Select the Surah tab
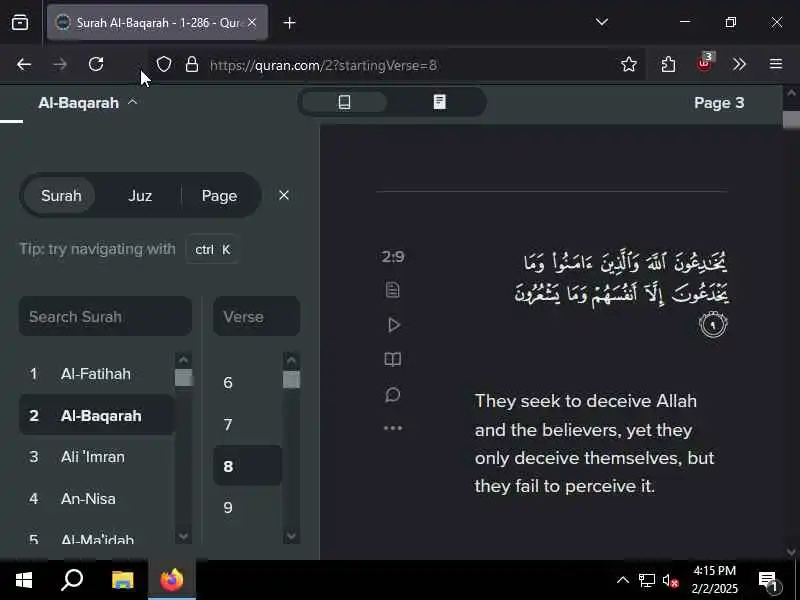This screenshot has width=800, height=600. (61, 196)
